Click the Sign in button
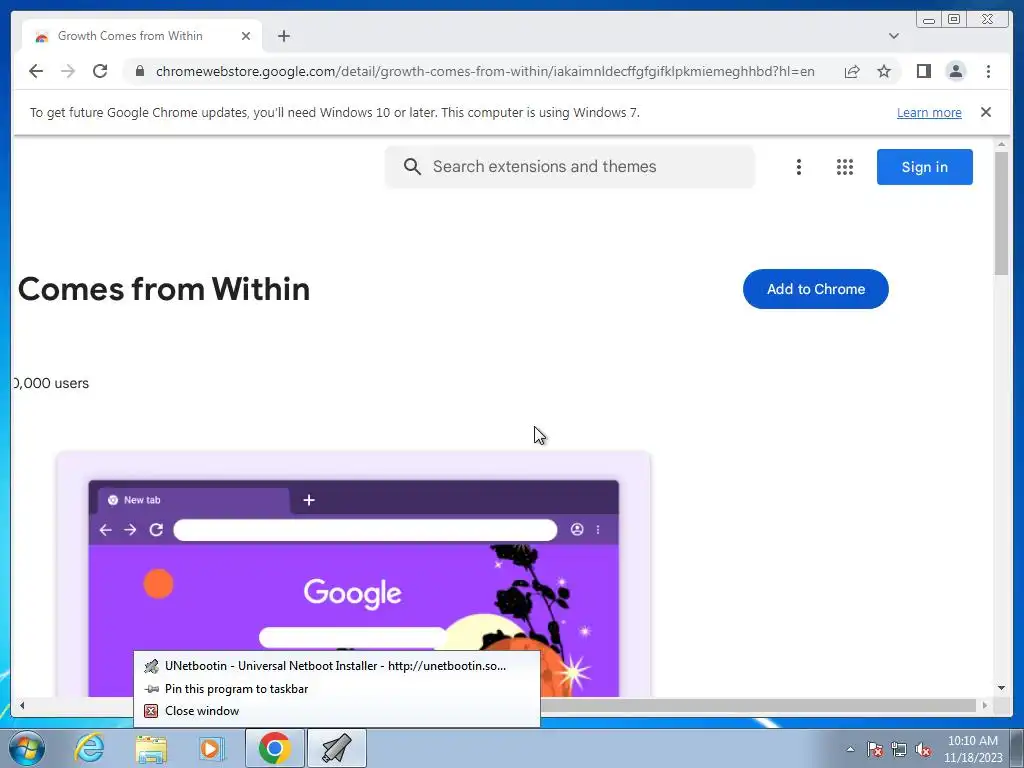 click(924, 167)
